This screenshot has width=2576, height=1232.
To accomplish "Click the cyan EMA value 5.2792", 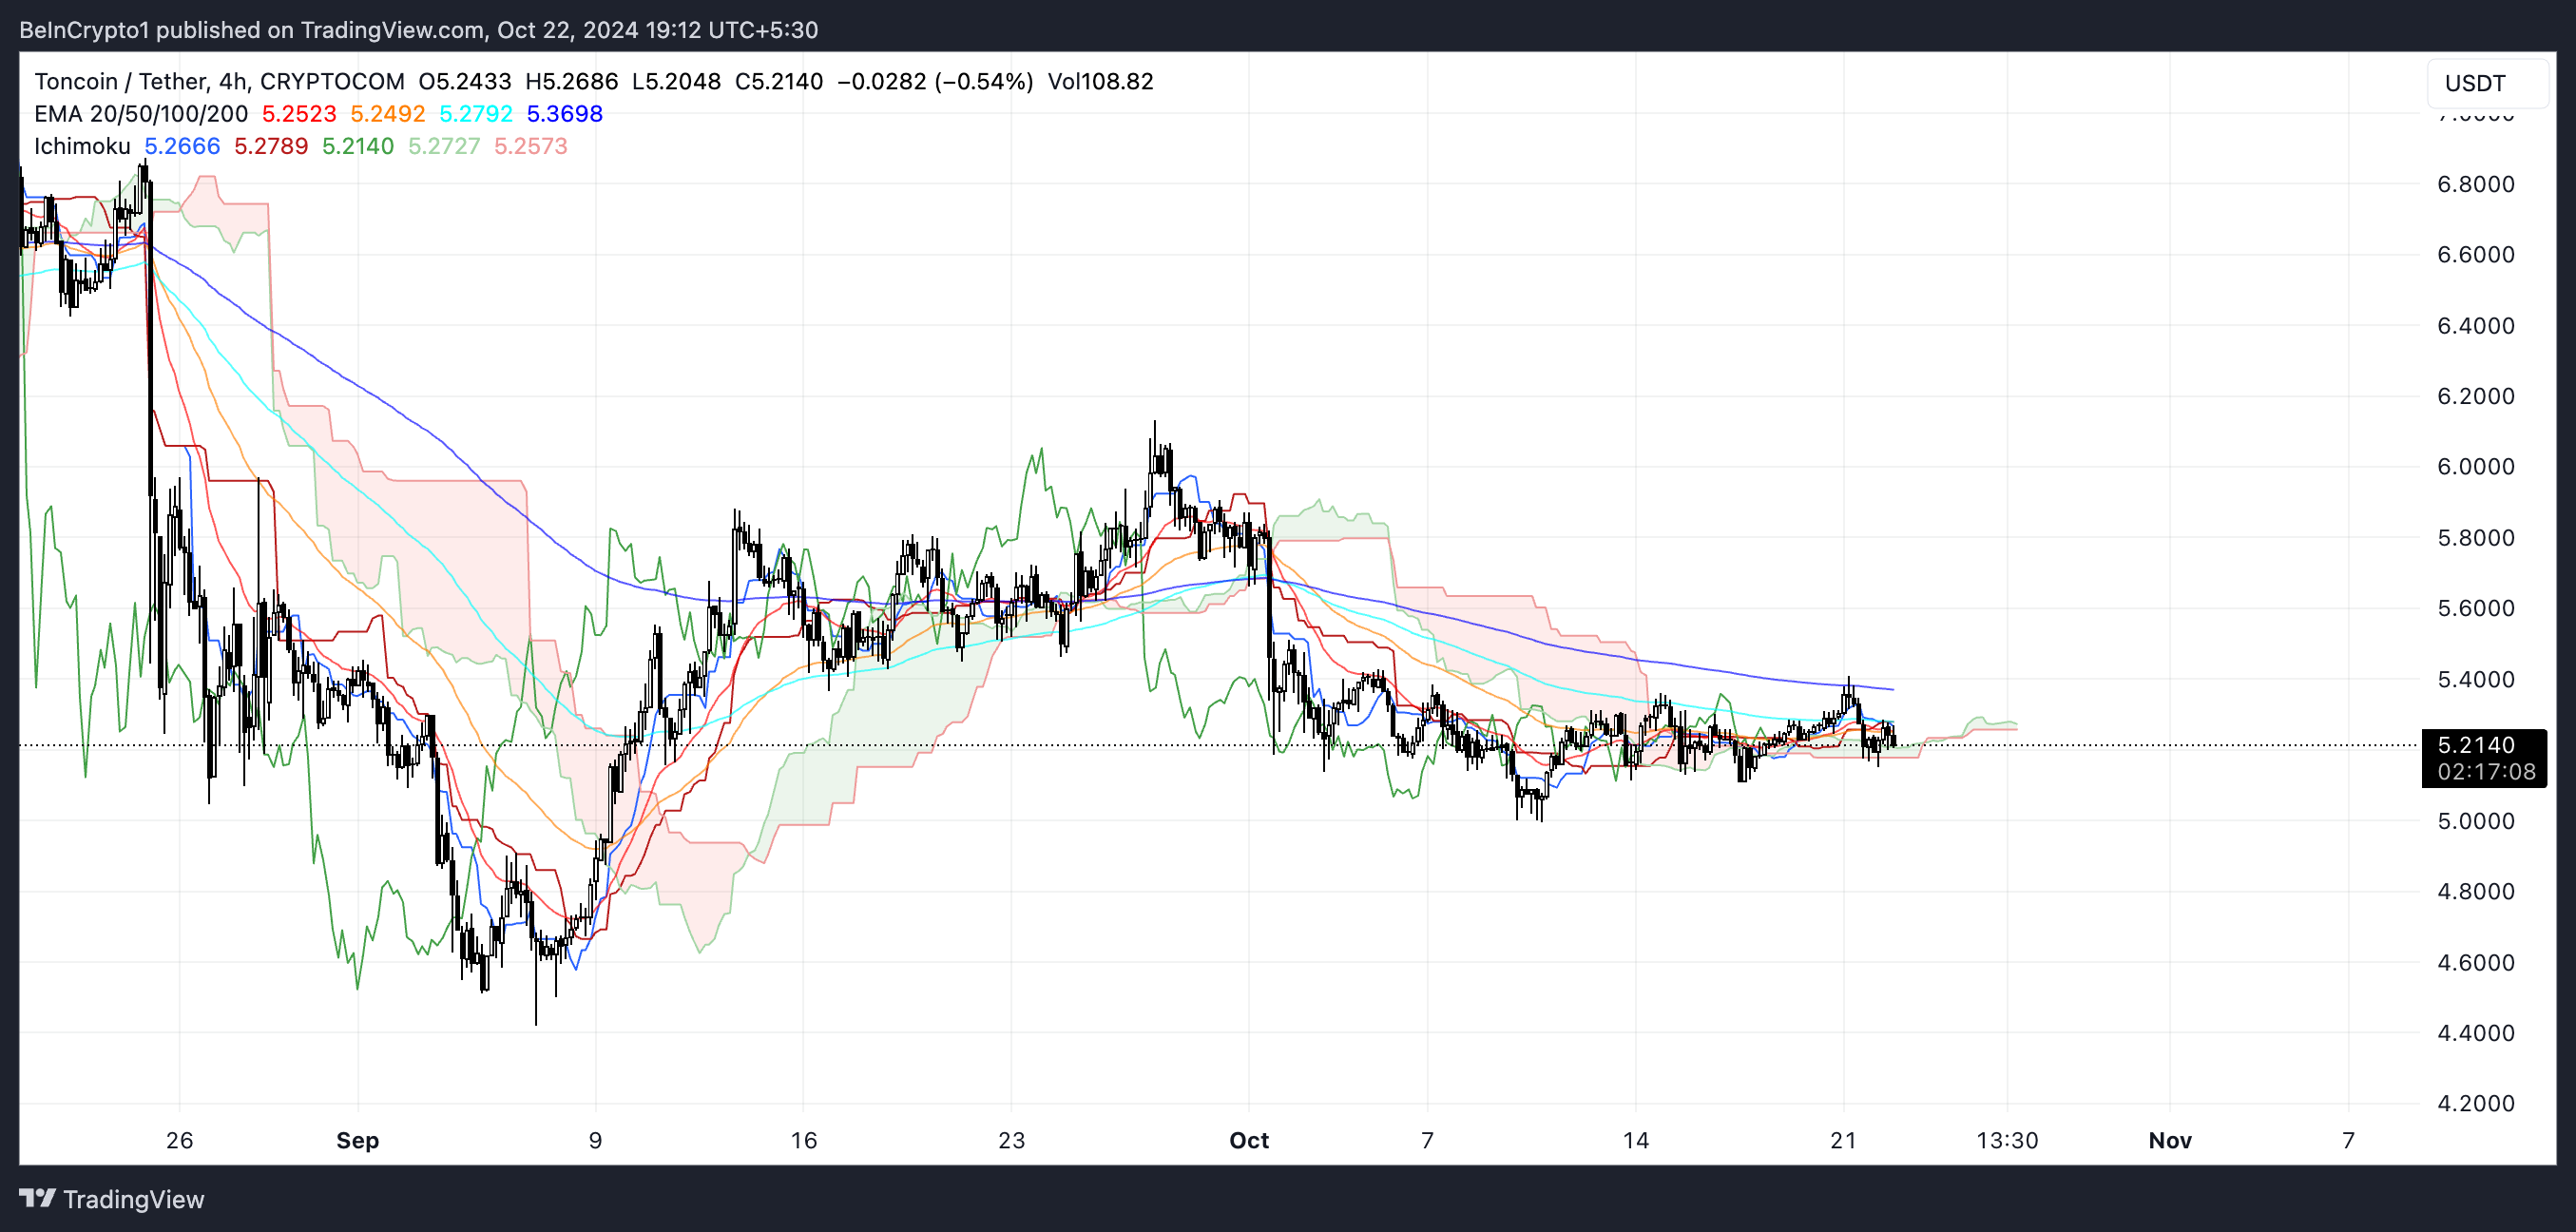I will point(476,114).
